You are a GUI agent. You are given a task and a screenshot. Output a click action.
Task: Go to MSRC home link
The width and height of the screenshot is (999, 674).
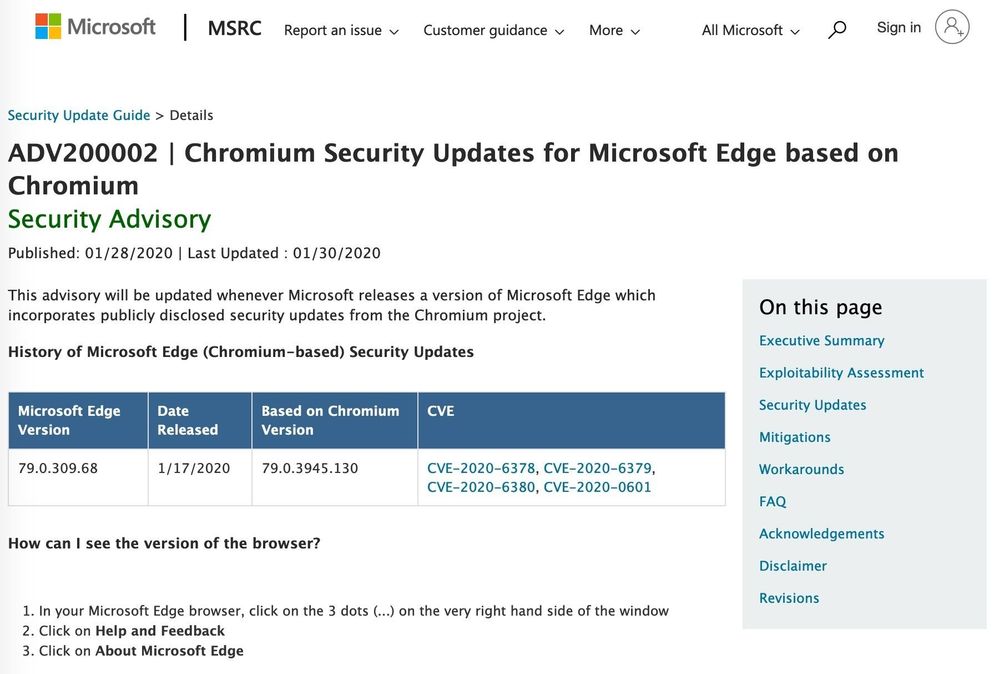point(234,28)
